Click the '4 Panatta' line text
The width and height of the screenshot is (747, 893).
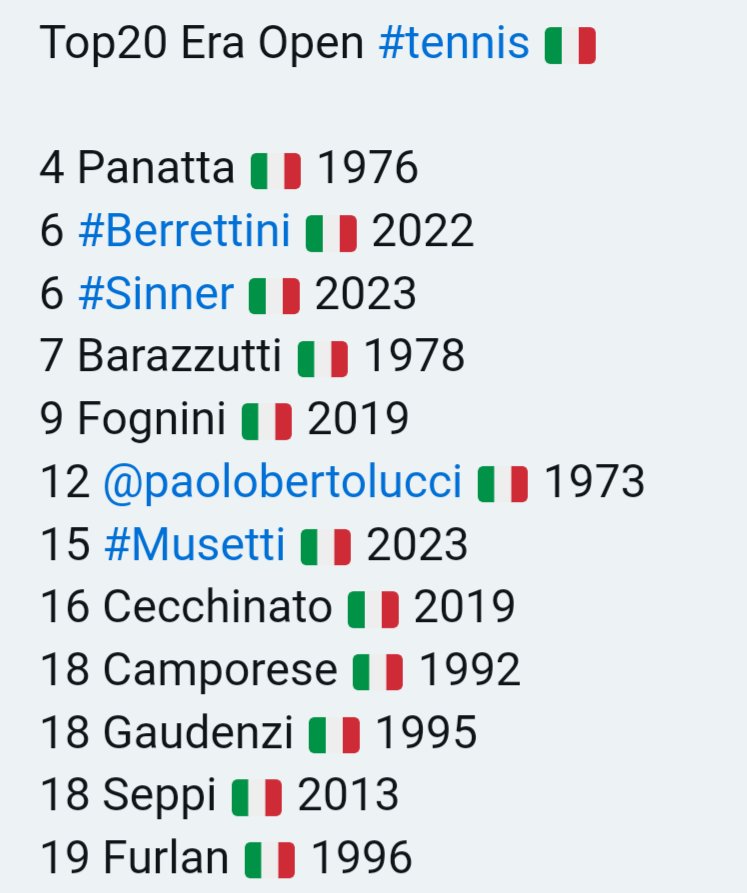pos(137,167)
